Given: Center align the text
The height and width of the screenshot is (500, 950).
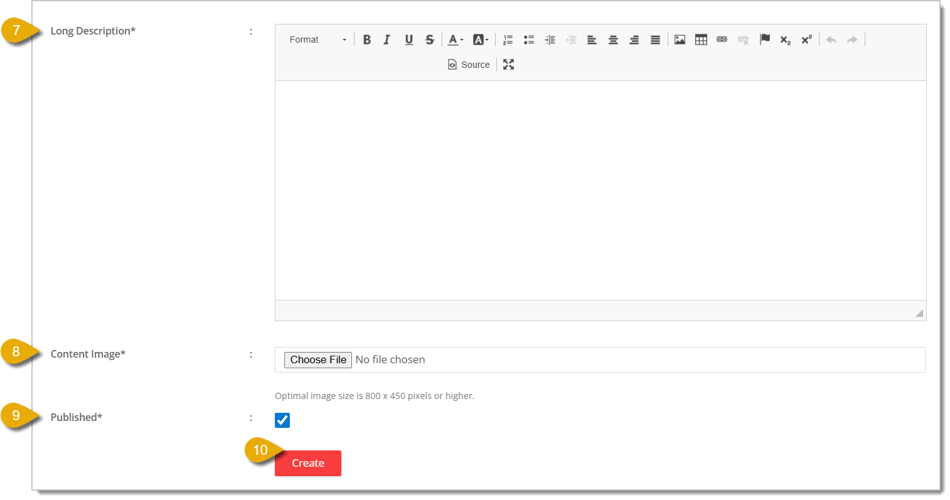Looking at the screenshot, I should (x=613, y=40).
